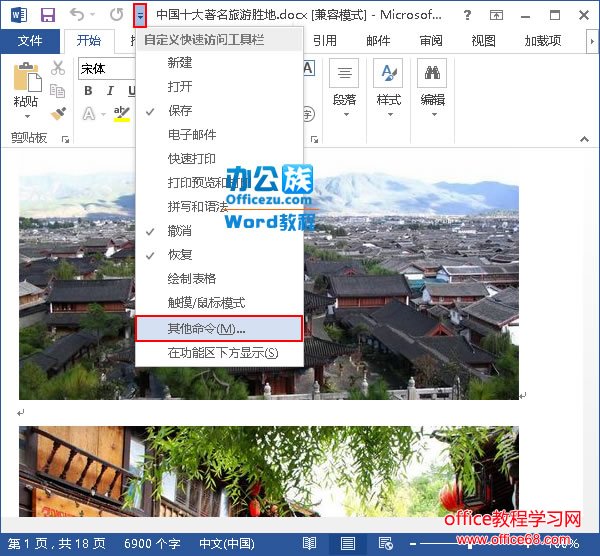Switch to the 引用 References tab
The width and height of the screenshot is (600, 556).
coord(325,41)
